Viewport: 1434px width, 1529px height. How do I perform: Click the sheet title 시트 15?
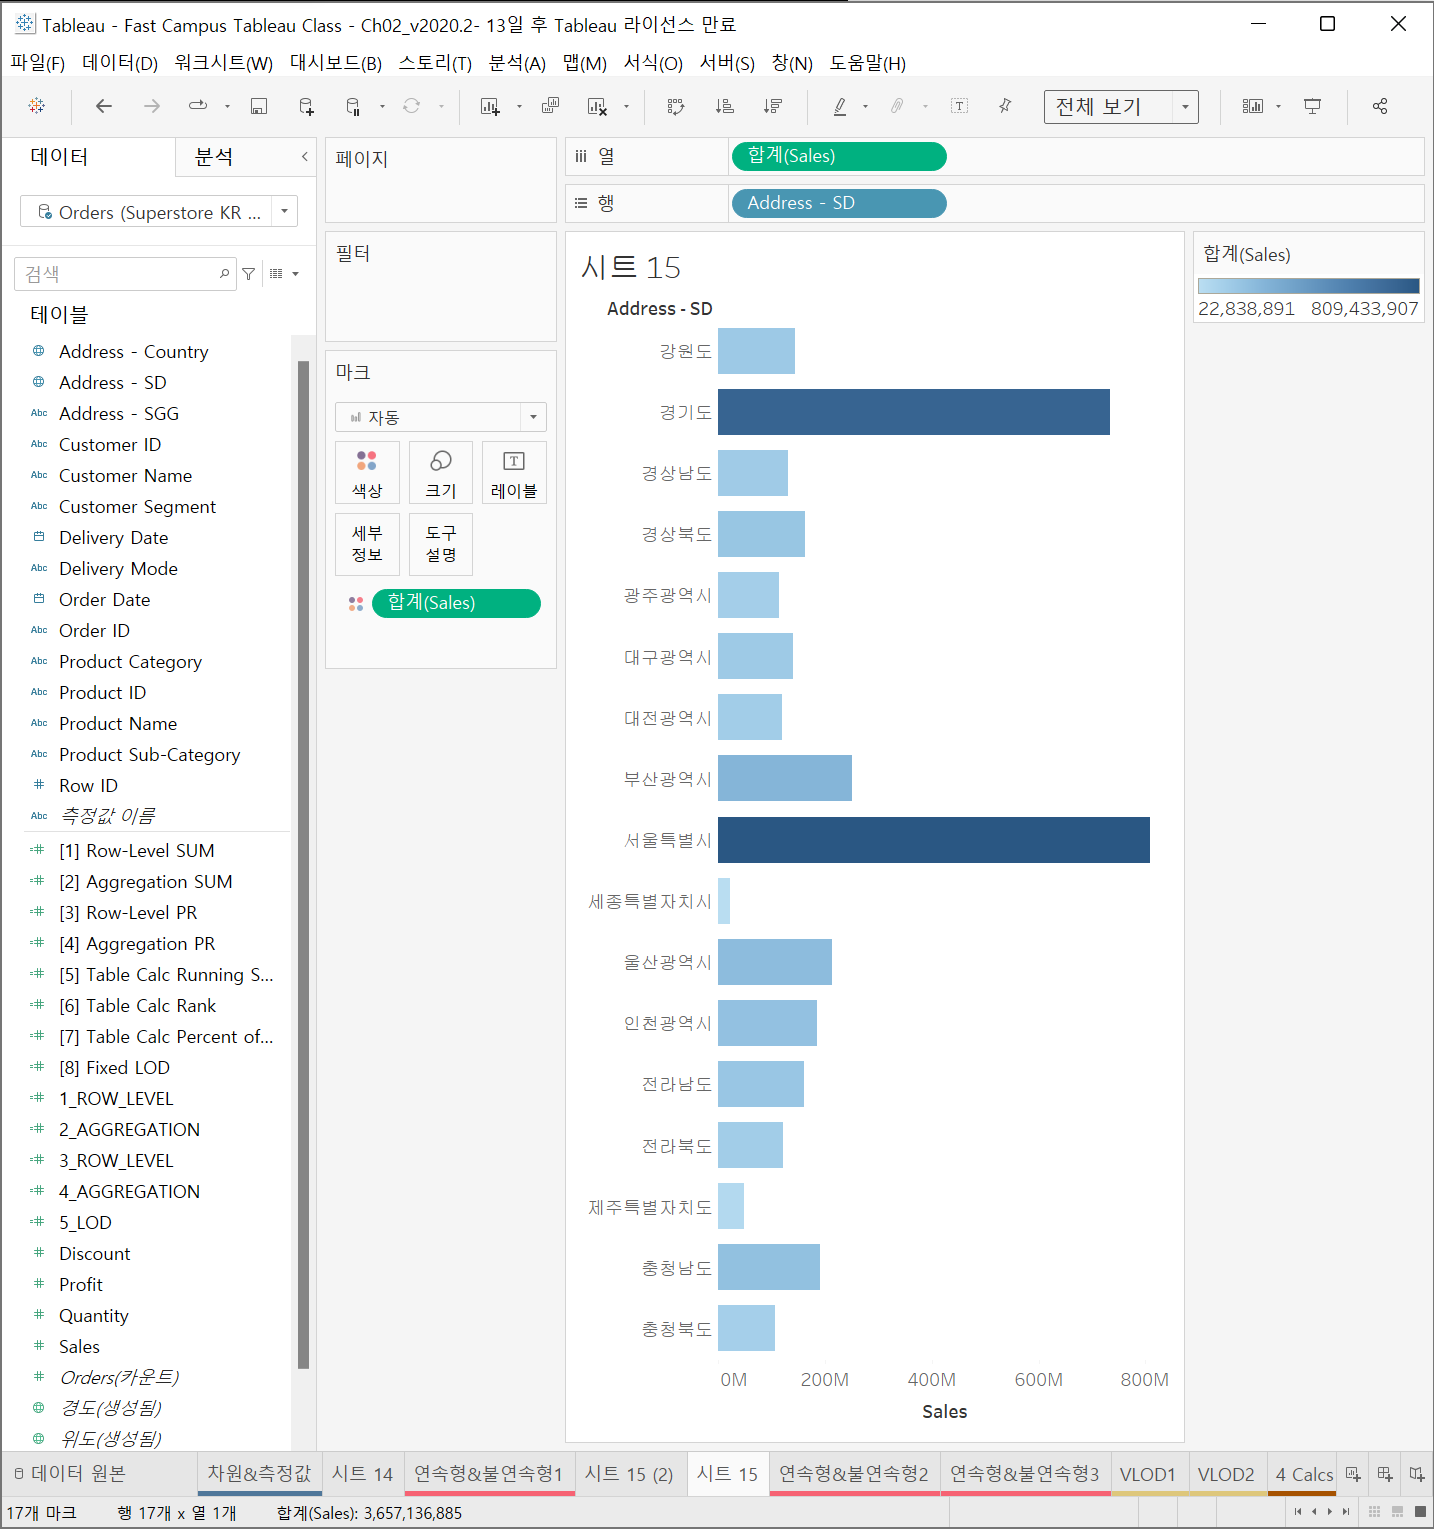point(631,268)
